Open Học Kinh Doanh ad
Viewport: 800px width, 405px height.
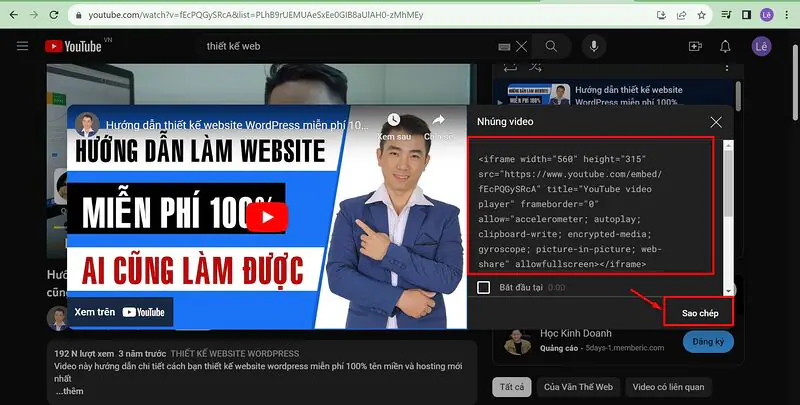click(x=576, y=334)
